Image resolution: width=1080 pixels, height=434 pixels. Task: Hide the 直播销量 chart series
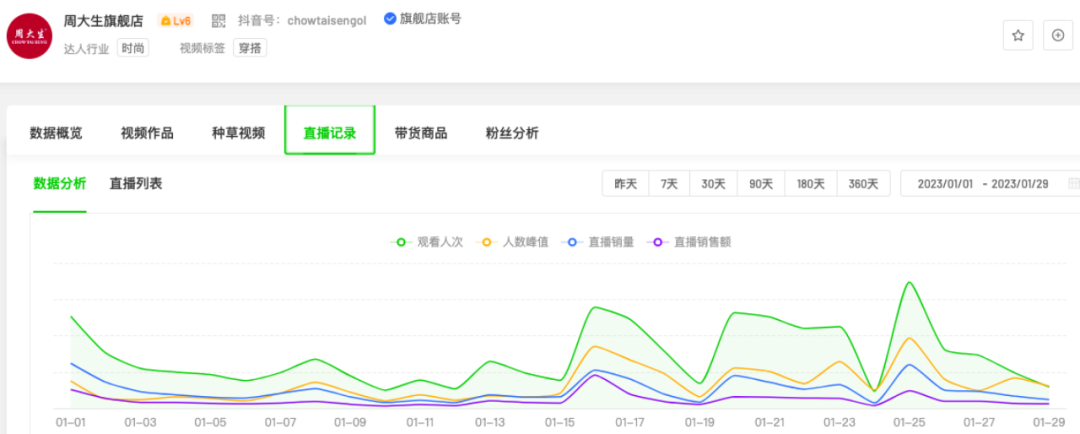(x=600, y=241)
